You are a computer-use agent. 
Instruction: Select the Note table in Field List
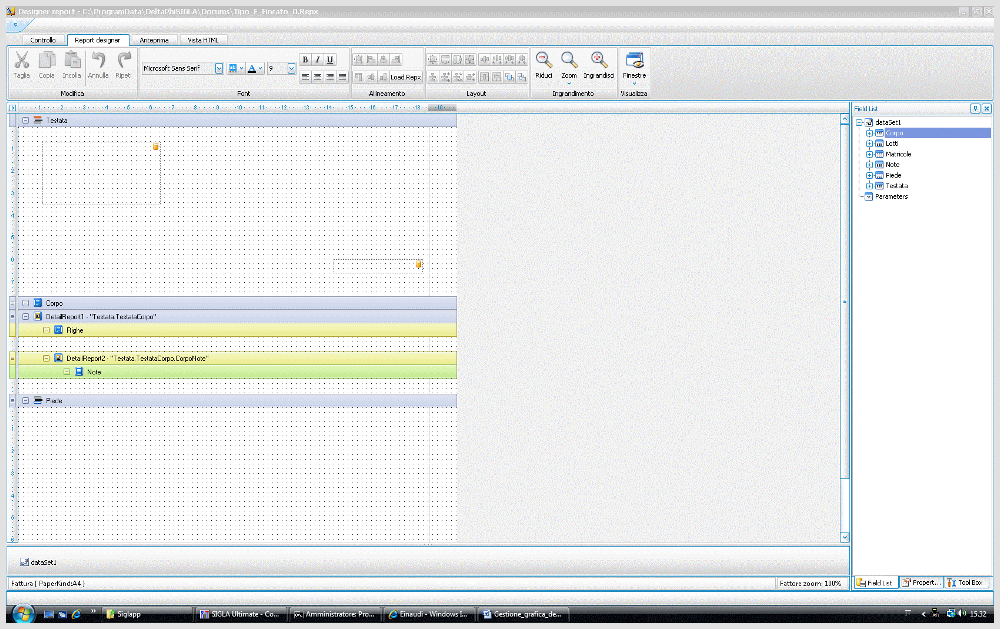tap(892, 165)
